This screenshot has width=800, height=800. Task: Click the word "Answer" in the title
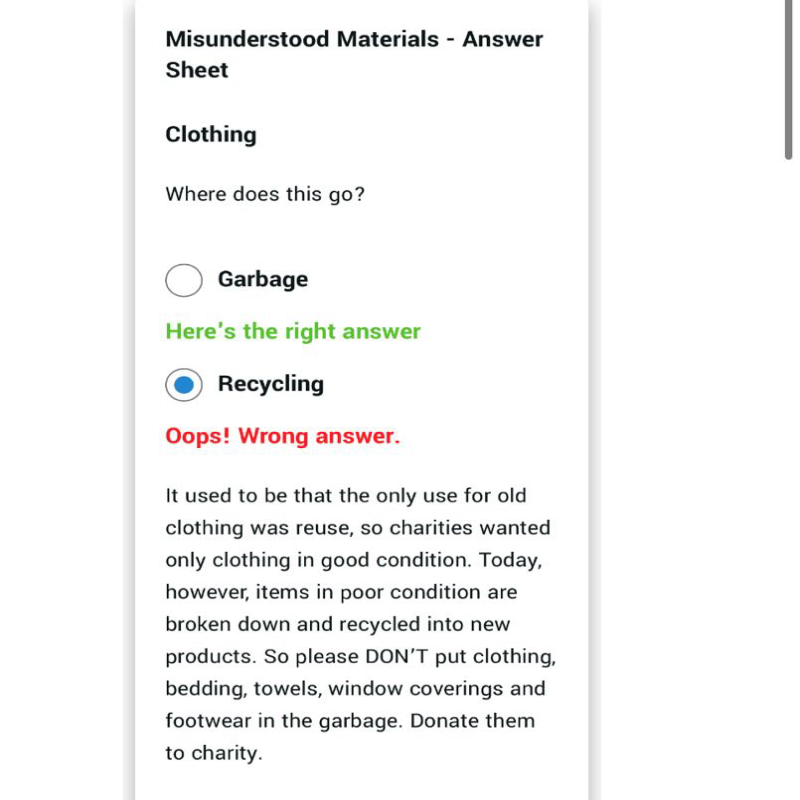pos(503,39)
